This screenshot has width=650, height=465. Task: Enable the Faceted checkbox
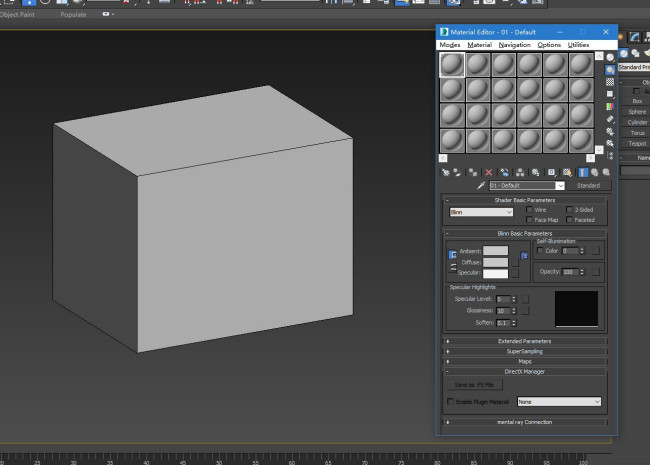pos(569,220)
